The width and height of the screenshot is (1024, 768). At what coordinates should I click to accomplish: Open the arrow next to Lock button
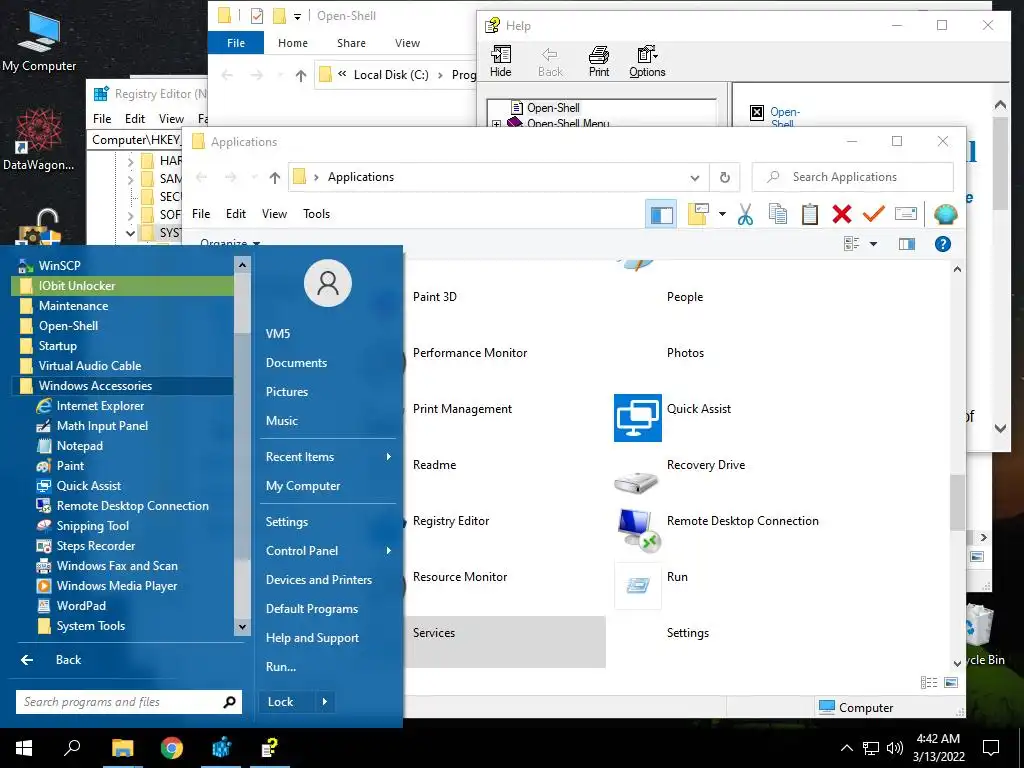(x=325, y=702)
